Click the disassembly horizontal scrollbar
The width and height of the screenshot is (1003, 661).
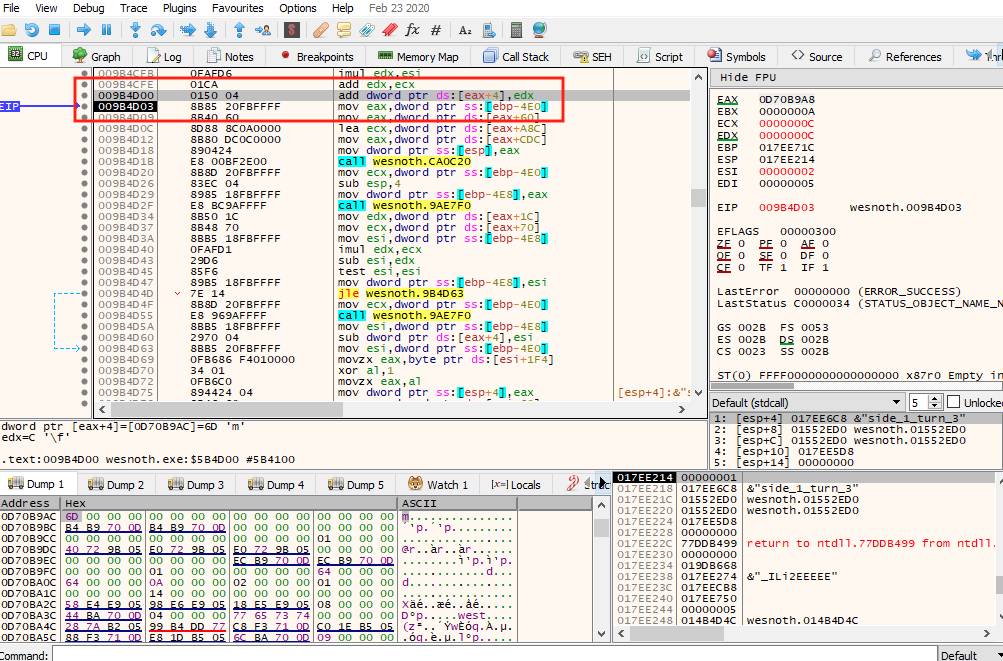[x=389, y=410]
